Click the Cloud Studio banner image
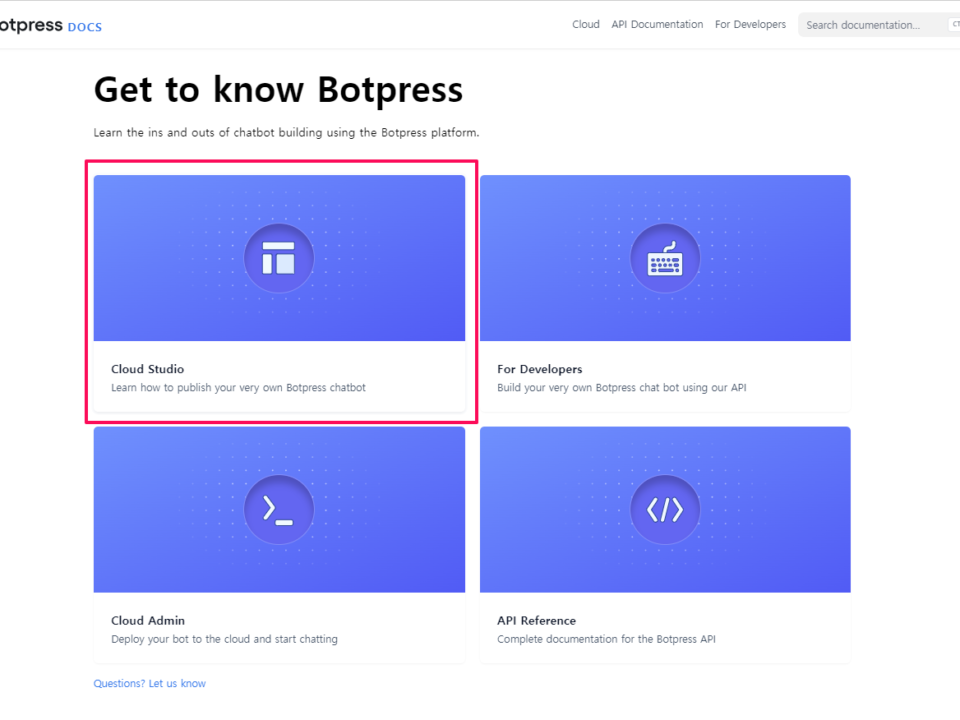 coord(279,257)
